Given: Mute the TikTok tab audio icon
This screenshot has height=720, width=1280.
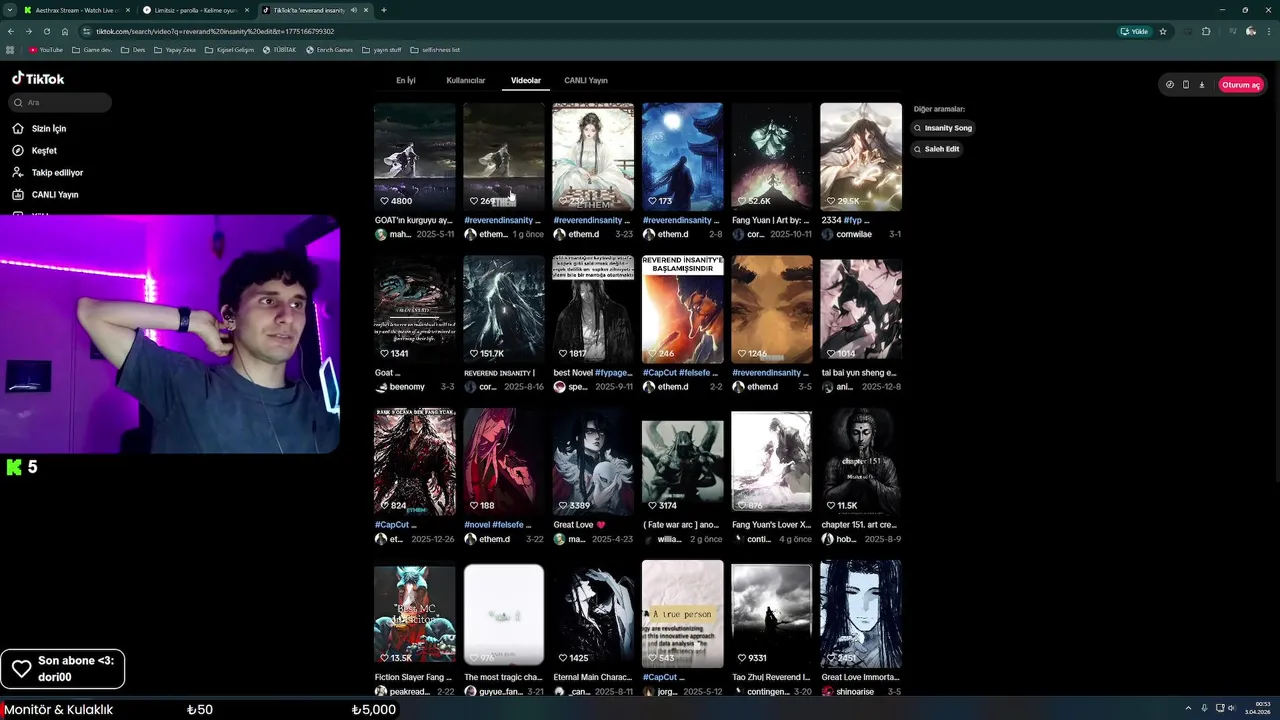Looking at the screenshot, I should point(353,10).
